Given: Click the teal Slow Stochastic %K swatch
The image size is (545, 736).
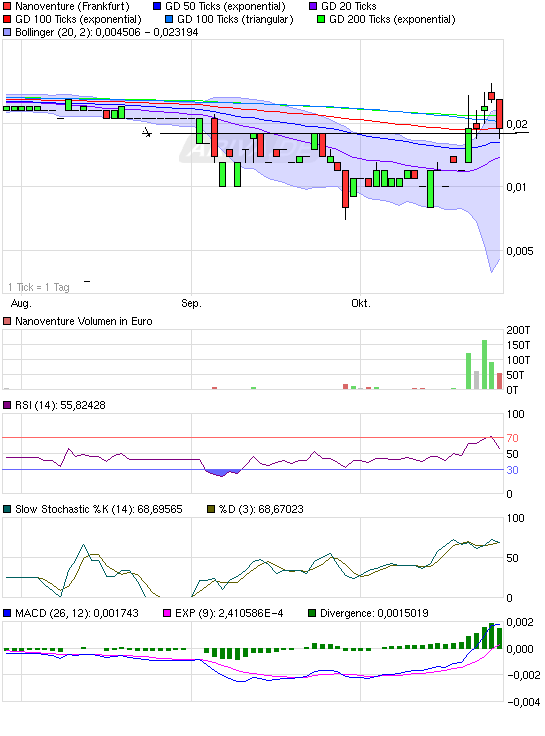Looking at the screenshot, I should 7,509.
